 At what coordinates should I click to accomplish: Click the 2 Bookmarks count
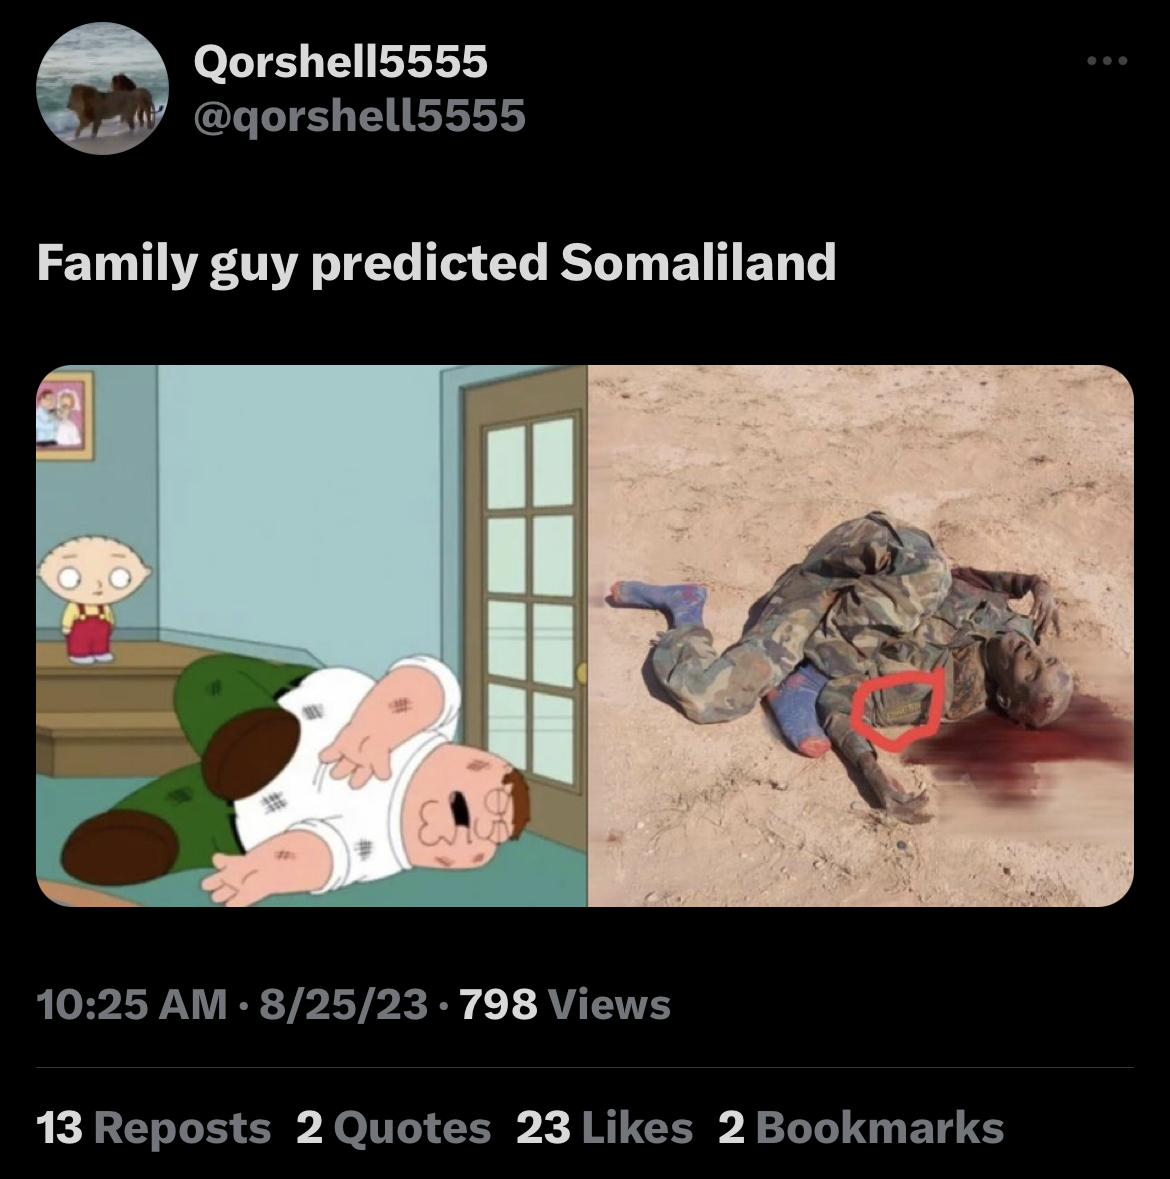pyautogui.click(x=861, y=1128)
